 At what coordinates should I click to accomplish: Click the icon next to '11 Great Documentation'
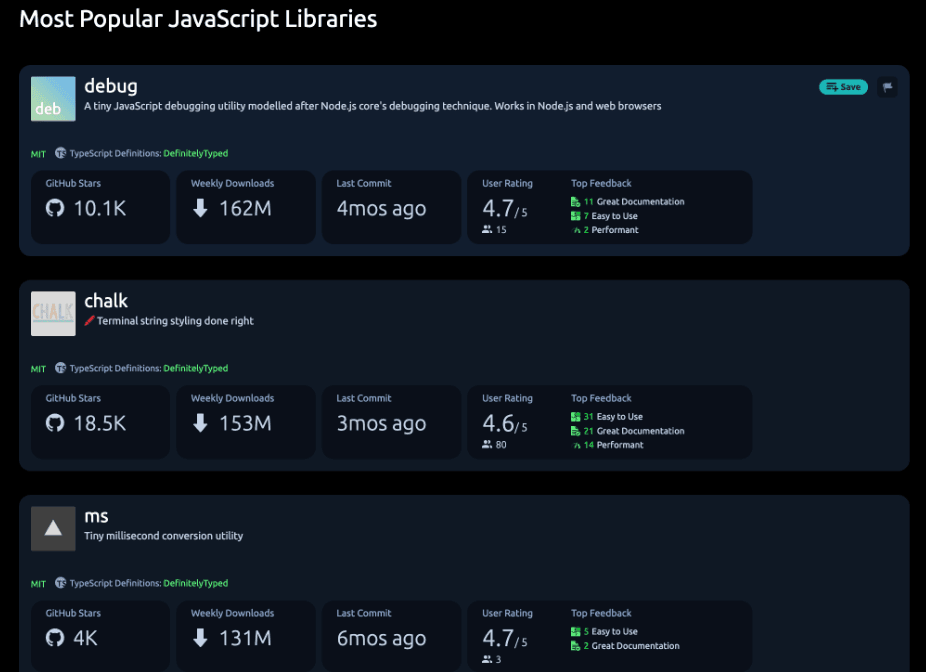pyautogui.click(x=575, y=202)
